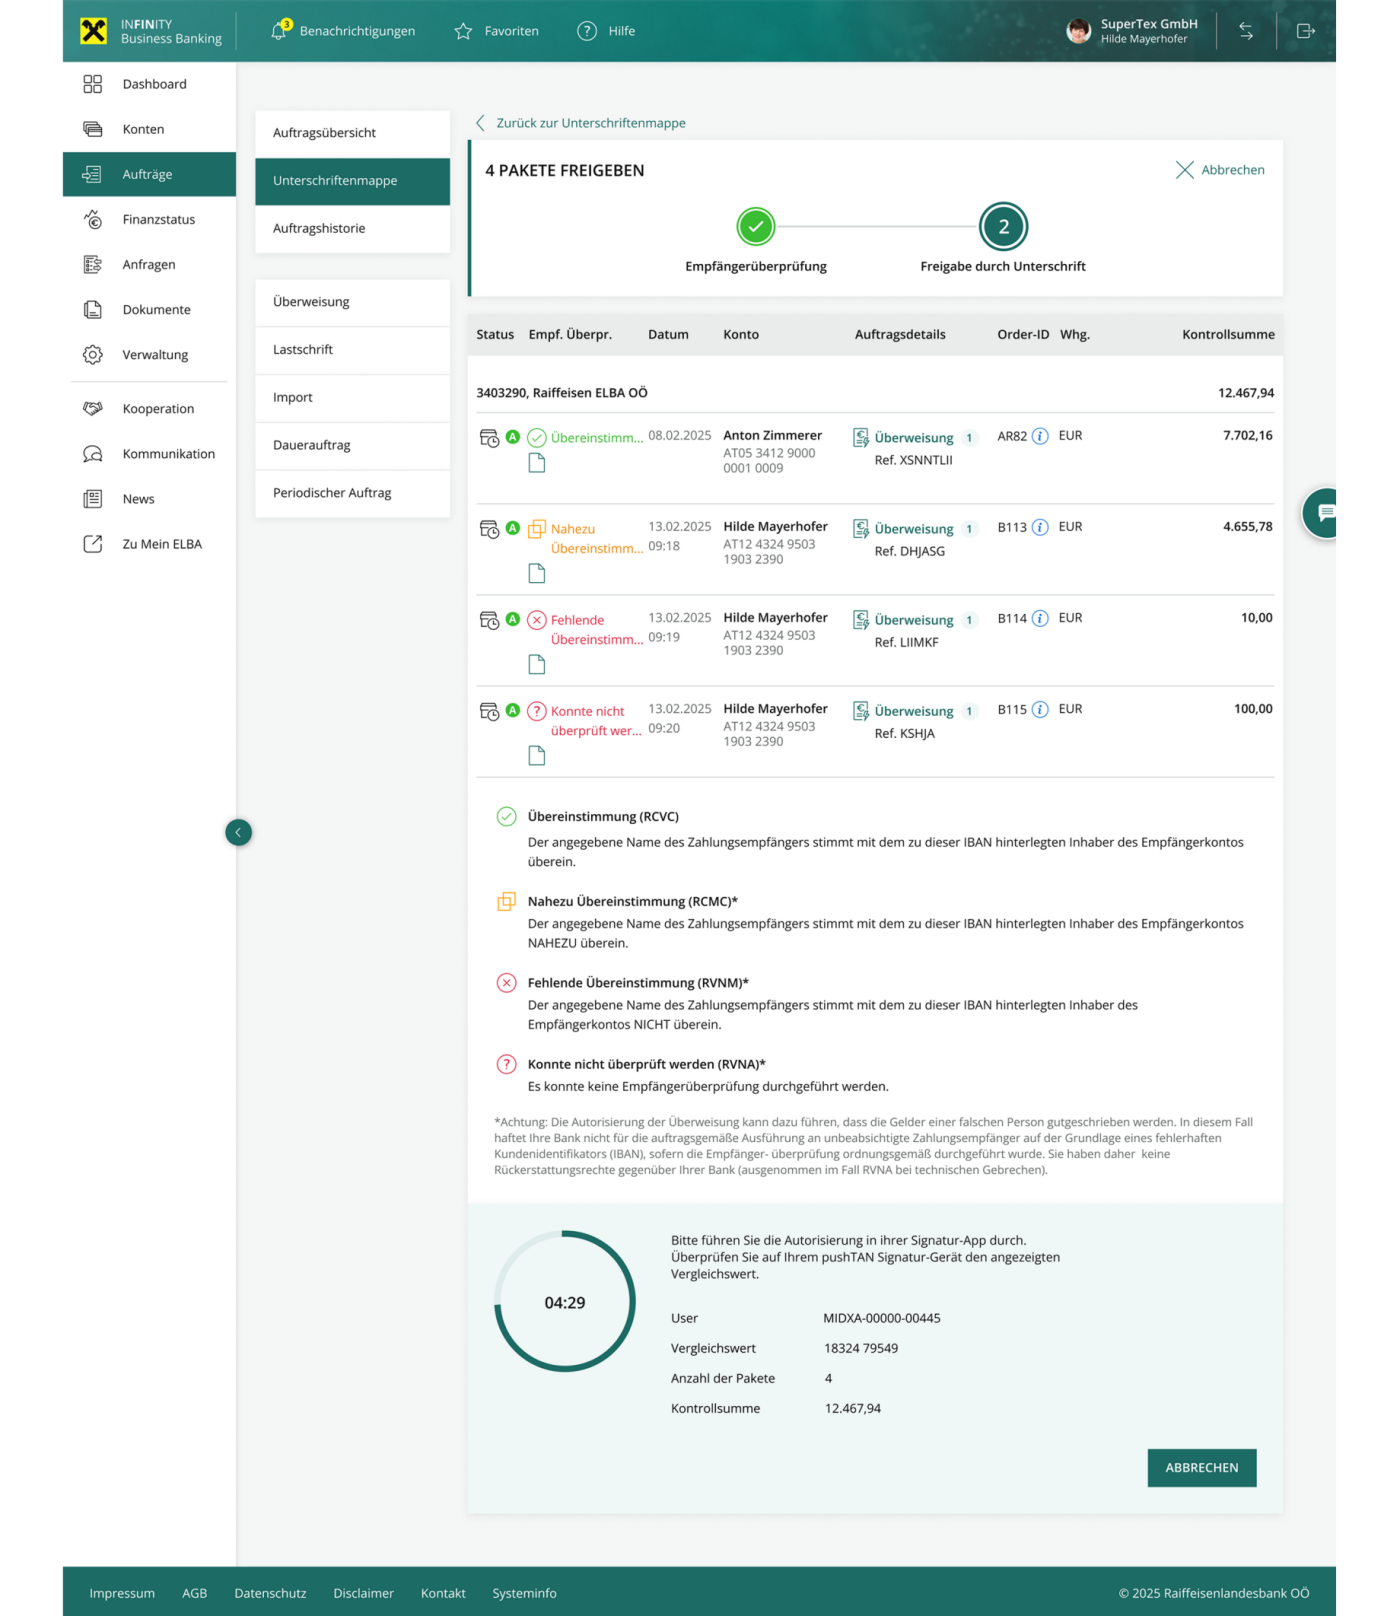This screenshot has height=1616, width=1400.
Task: Click info icon next to Order-ID B115
Action: coord(1040,709)
